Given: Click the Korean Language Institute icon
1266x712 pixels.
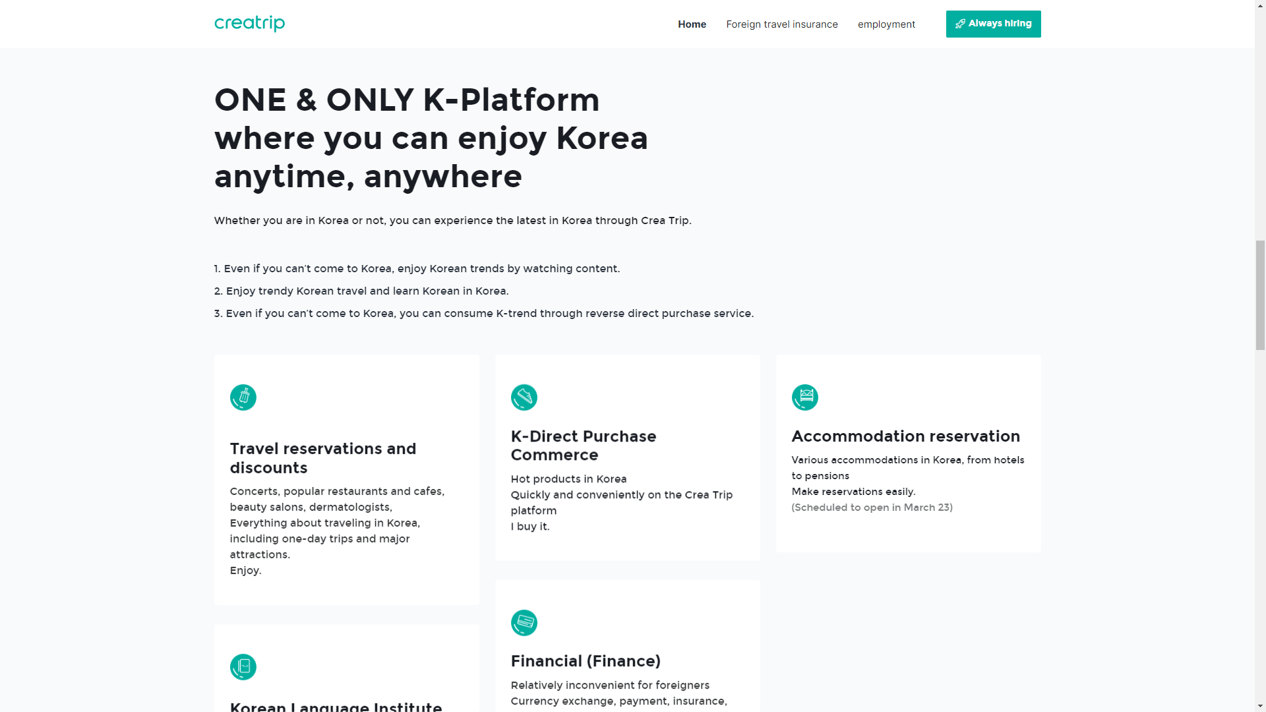Looking at the screenshot, I should coord(243,667).
